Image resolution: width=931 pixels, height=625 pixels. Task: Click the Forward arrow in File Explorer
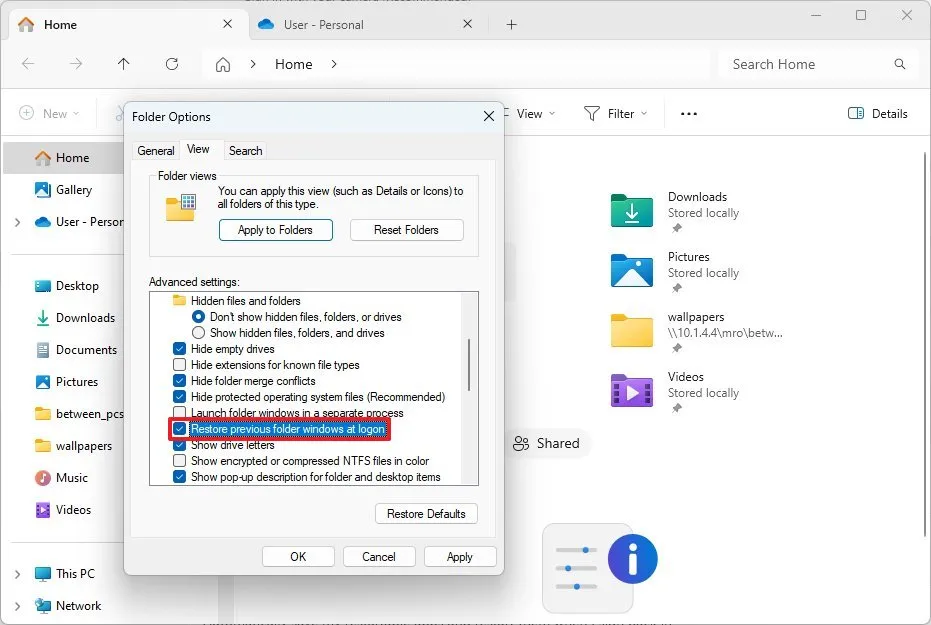(75, 64)
